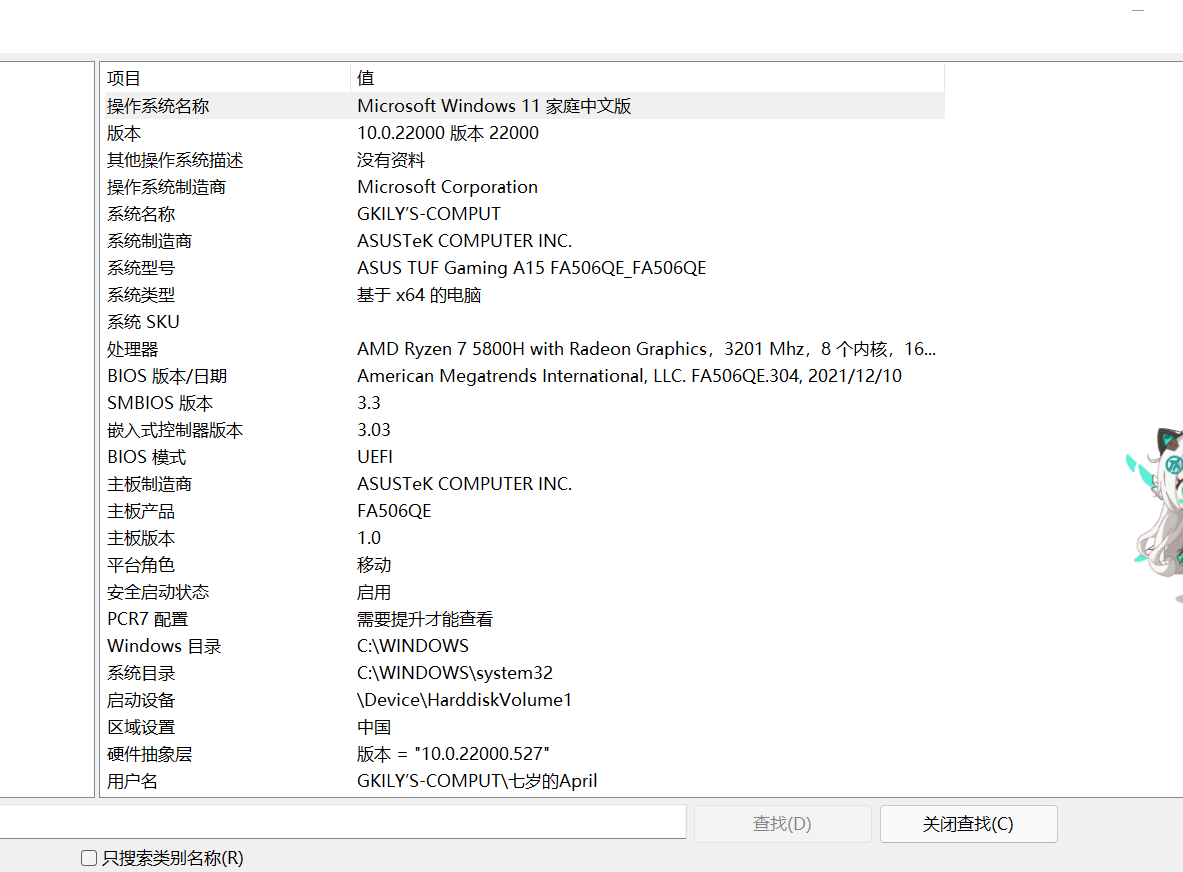1183x872 pixels.
Task: Click the AMD Ryzen 7 5800H processor value
Action: [646, 349]
